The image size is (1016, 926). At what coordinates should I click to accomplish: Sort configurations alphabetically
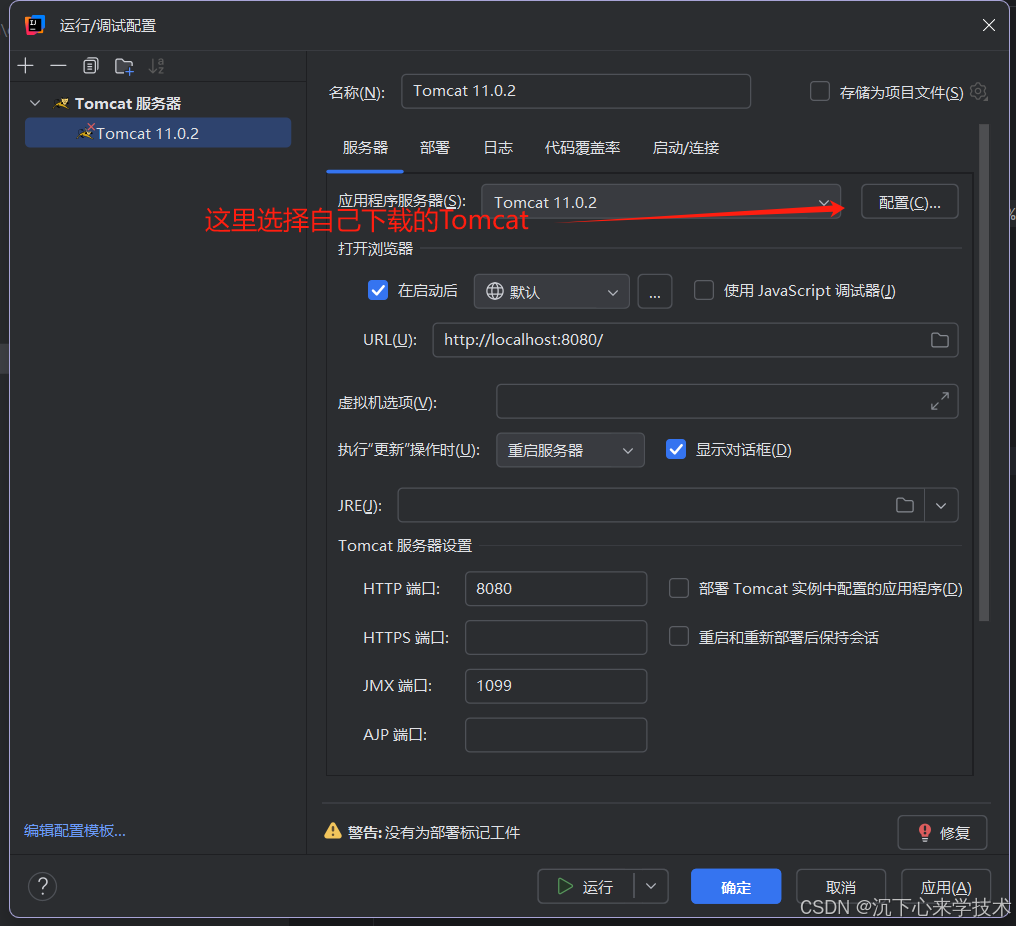[x=156, y=65]
